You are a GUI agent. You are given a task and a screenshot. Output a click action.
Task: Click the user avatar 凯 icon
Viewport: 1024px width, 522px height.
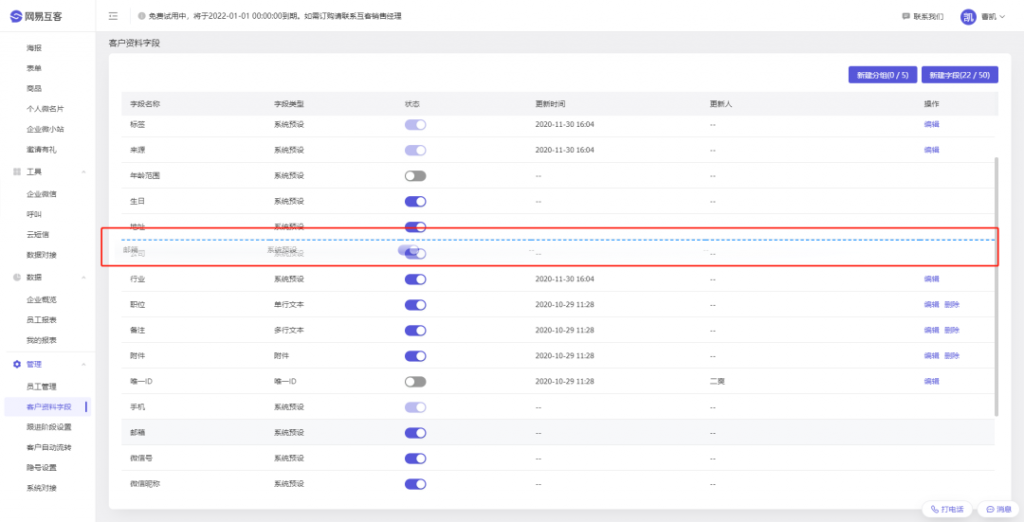point(968,17)
